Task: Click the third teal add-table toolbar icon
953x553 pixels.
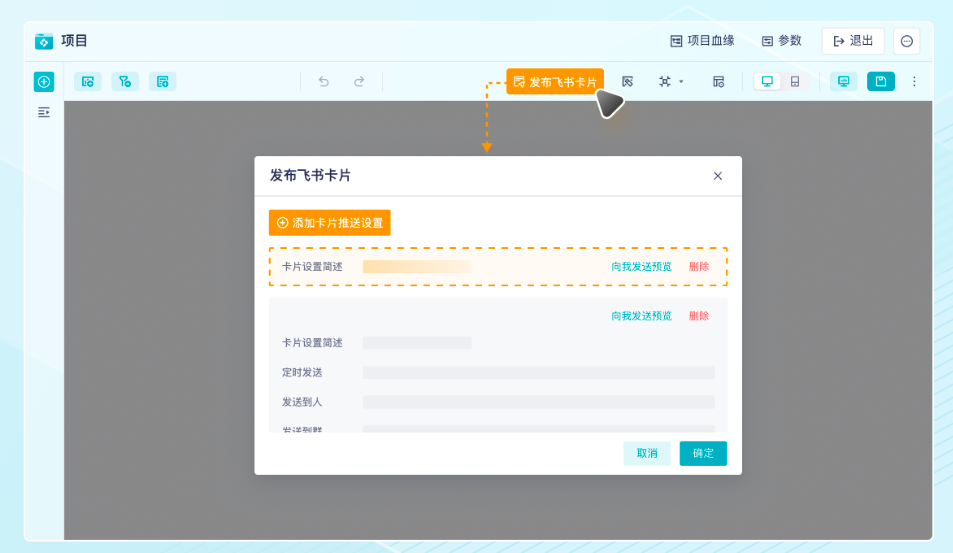Action: pos(162,81)
